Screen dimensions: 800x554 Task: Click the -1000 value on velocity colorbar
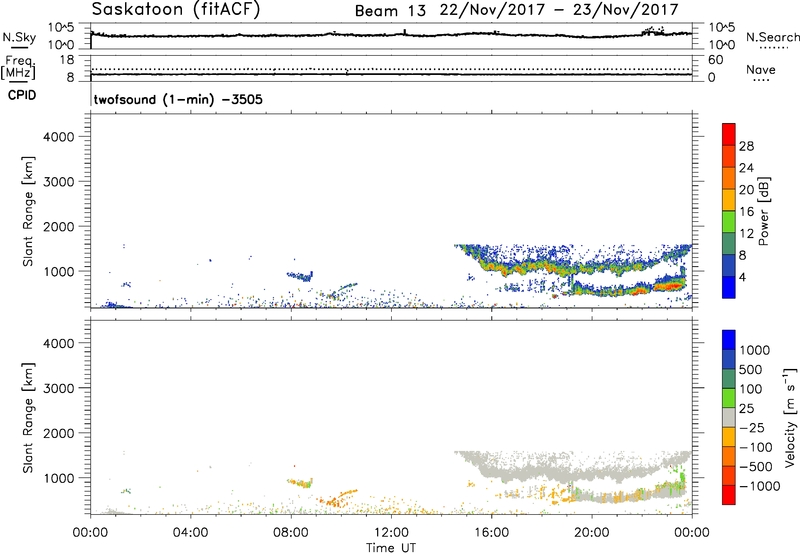point(760,486)
